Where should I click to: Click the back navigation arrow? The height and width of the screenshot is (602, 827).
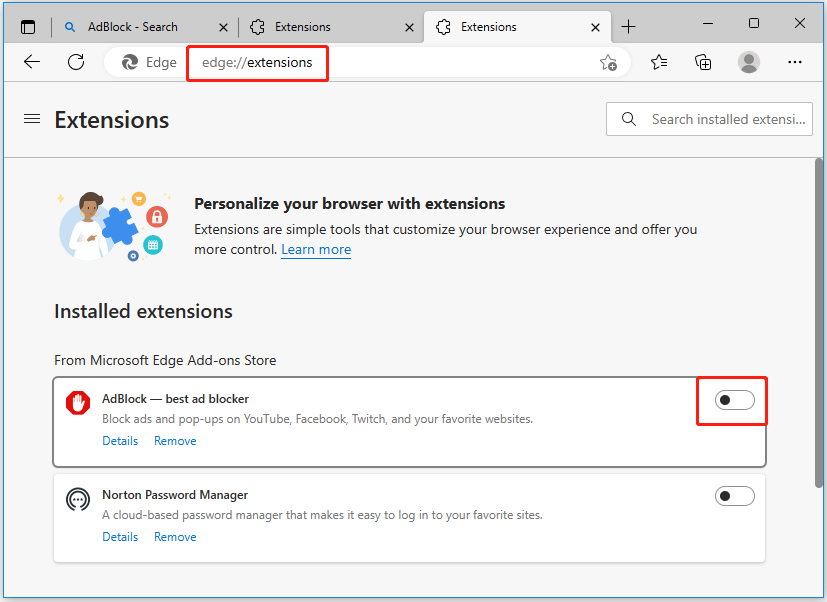coord(31,61)
